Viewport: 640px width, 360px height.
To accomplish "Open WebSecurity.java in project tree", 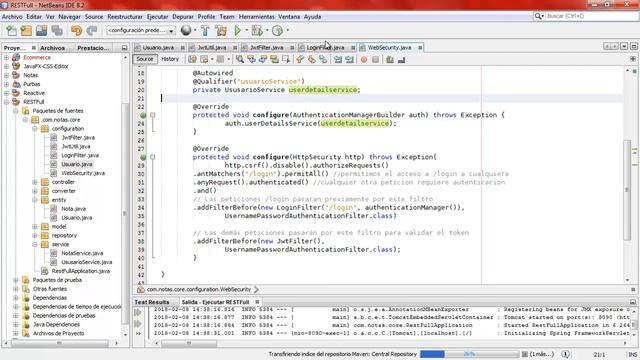I will 83,173.
